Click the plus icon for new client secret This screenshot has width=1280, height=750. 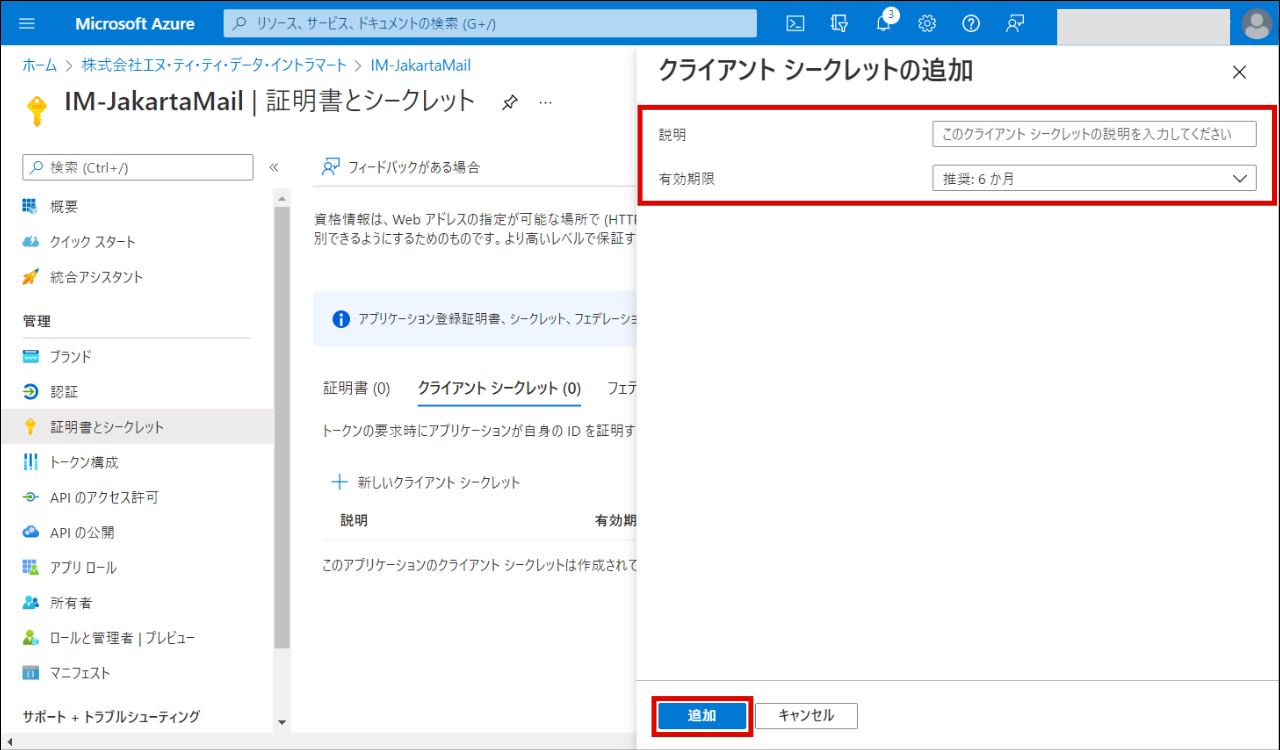point(340,482)
